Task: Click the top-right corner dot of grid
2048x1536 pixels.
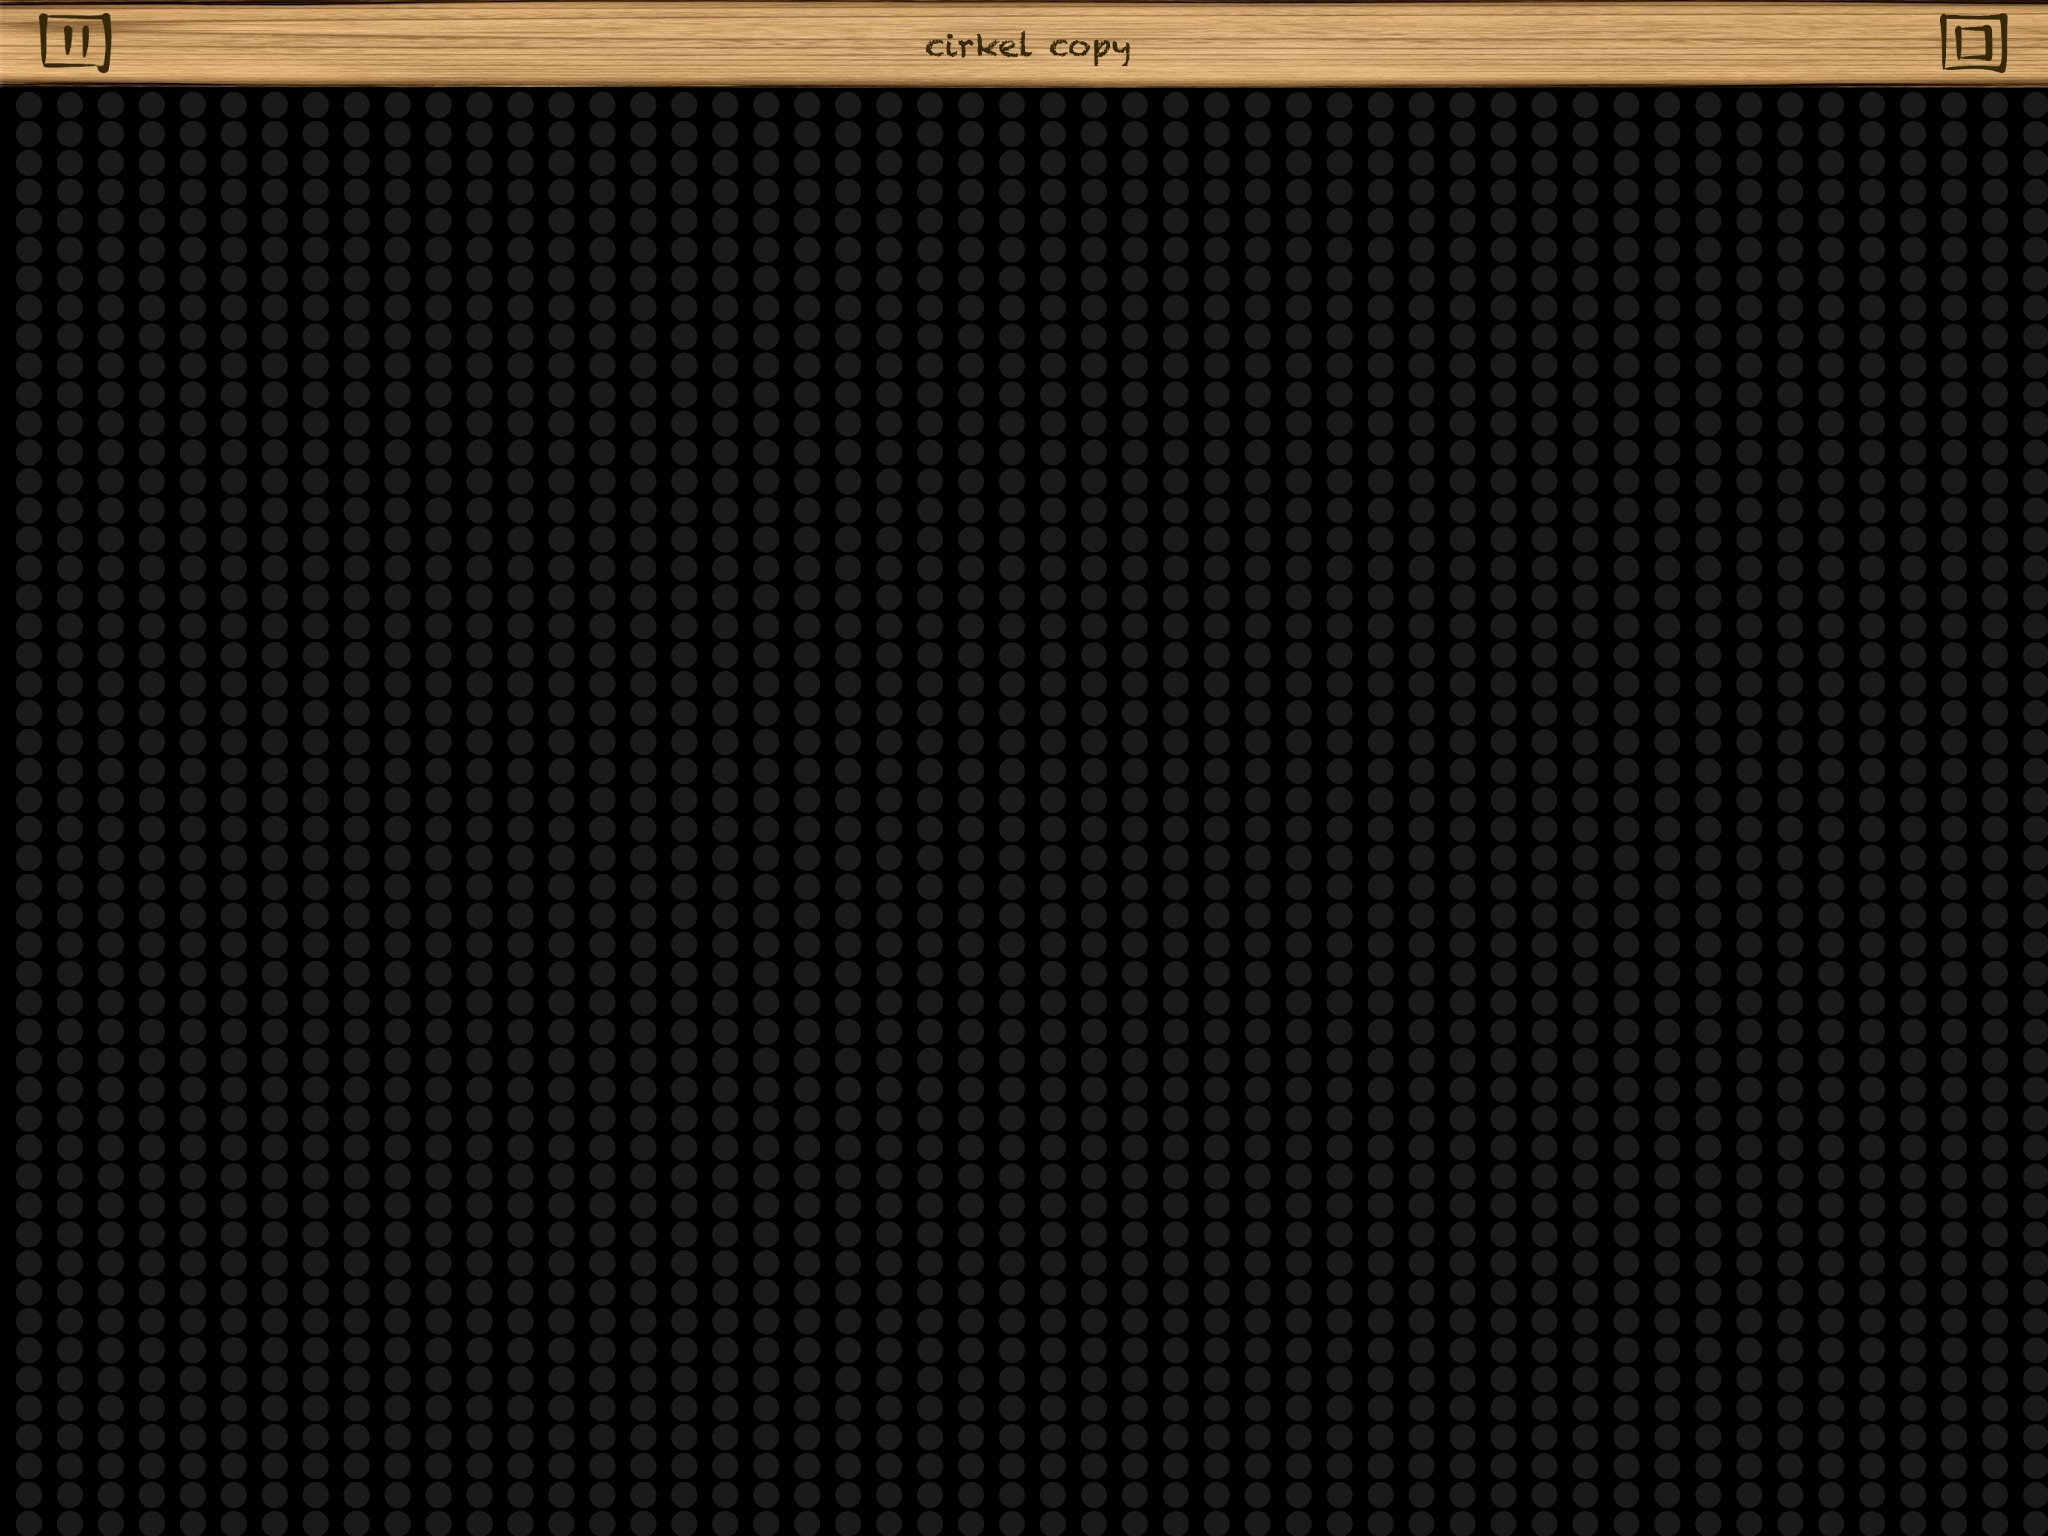Action: 2036,103
